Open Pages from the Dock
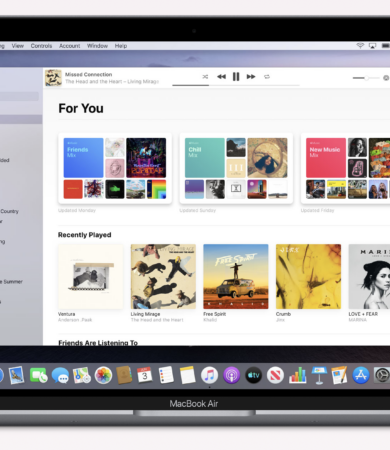Screen dimensions: 390x450 (x=339, y=376)
